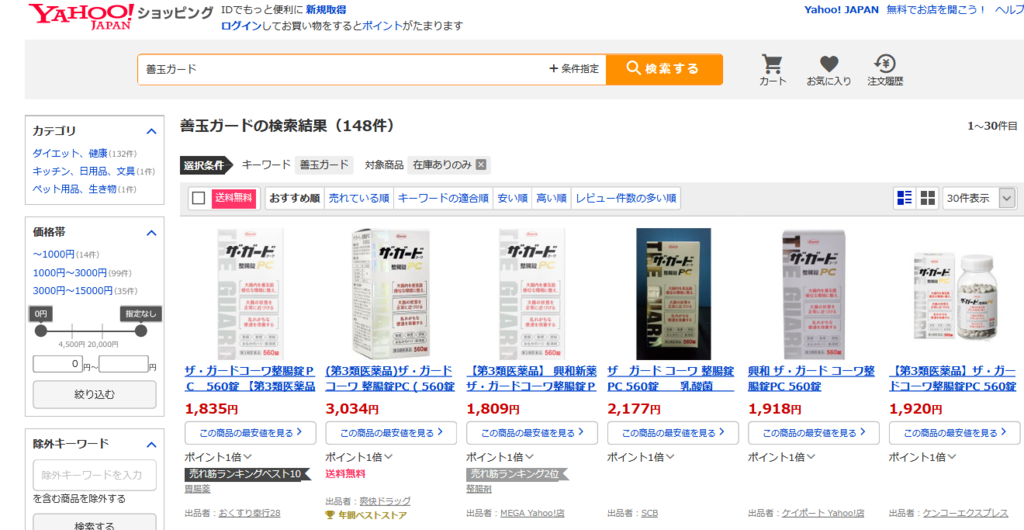Screen dimensions: 1024x530
Task: Remove the 在庫ありのみ filter with x
Action: tap(481, 165)
